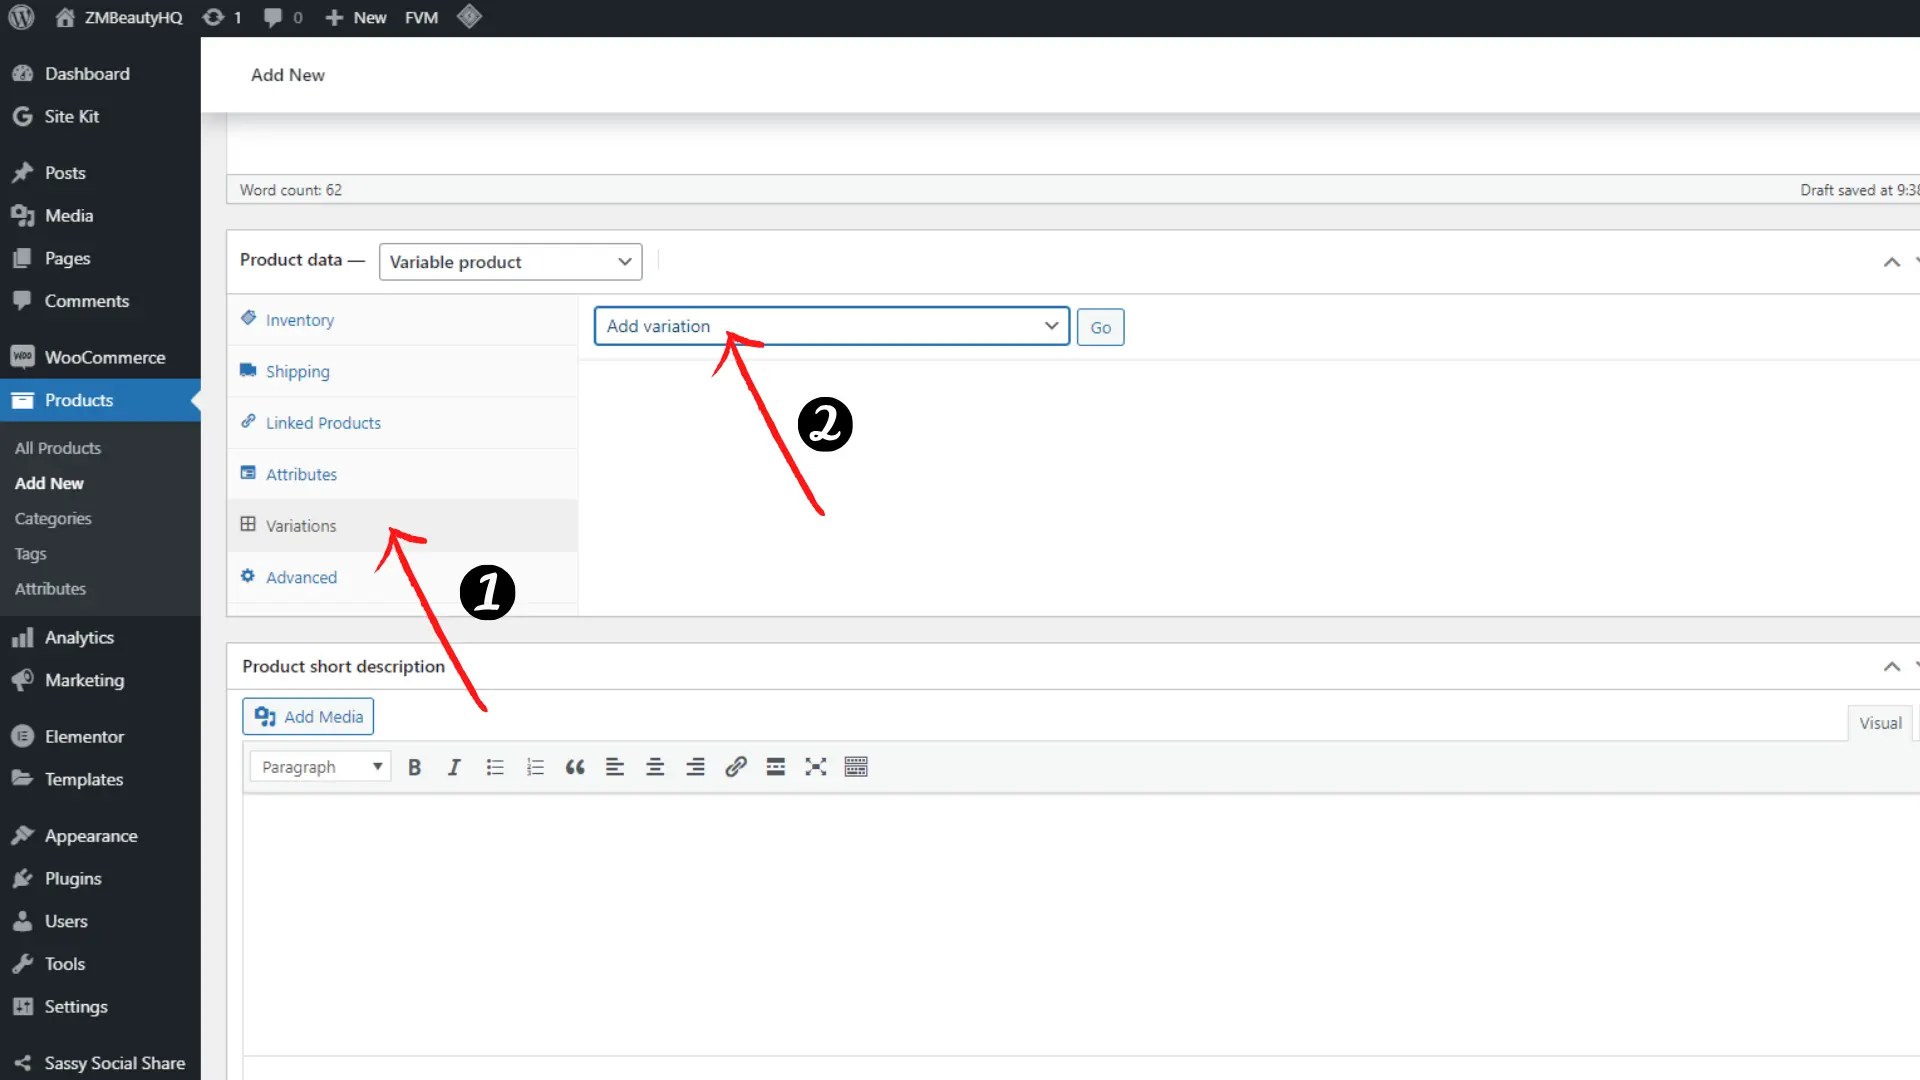Insert a bulleted list
This screenshot has width=1920, height=1080.
tap(495, 767)
